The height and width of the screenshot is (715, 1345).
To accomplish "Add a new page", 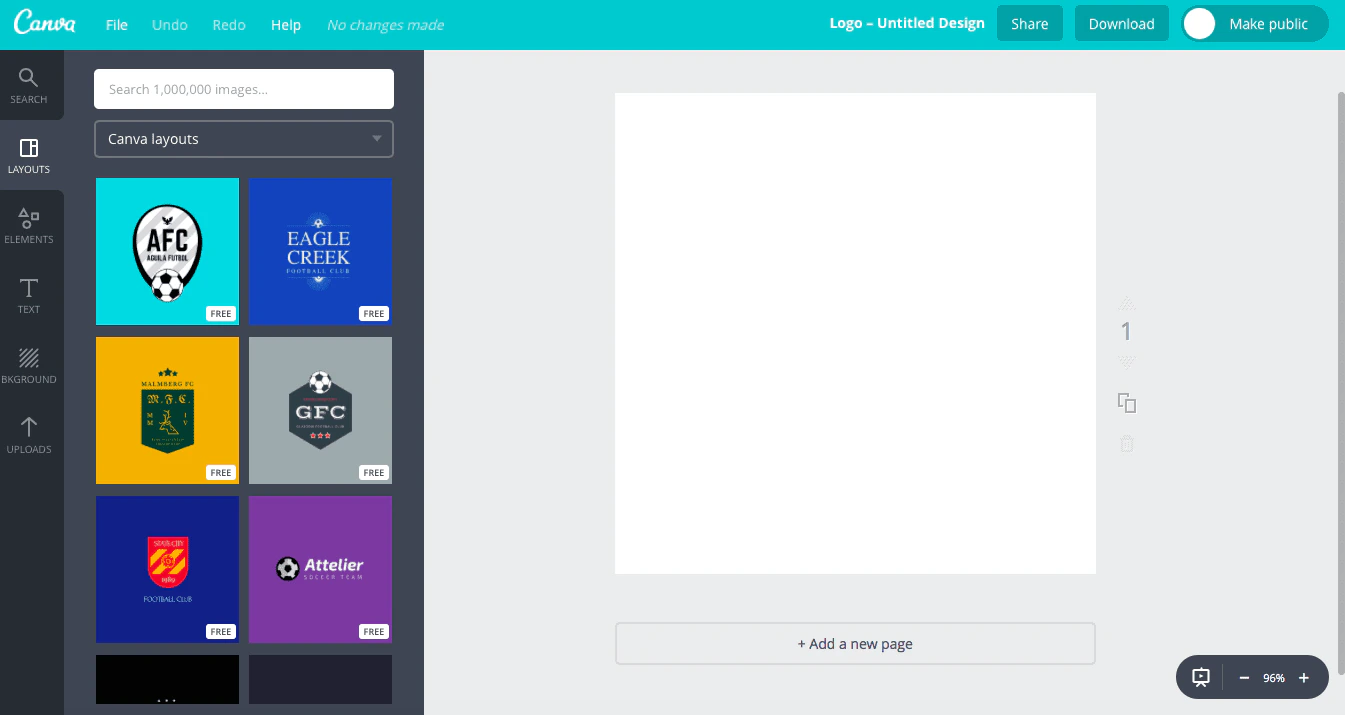I will (855, 644).
